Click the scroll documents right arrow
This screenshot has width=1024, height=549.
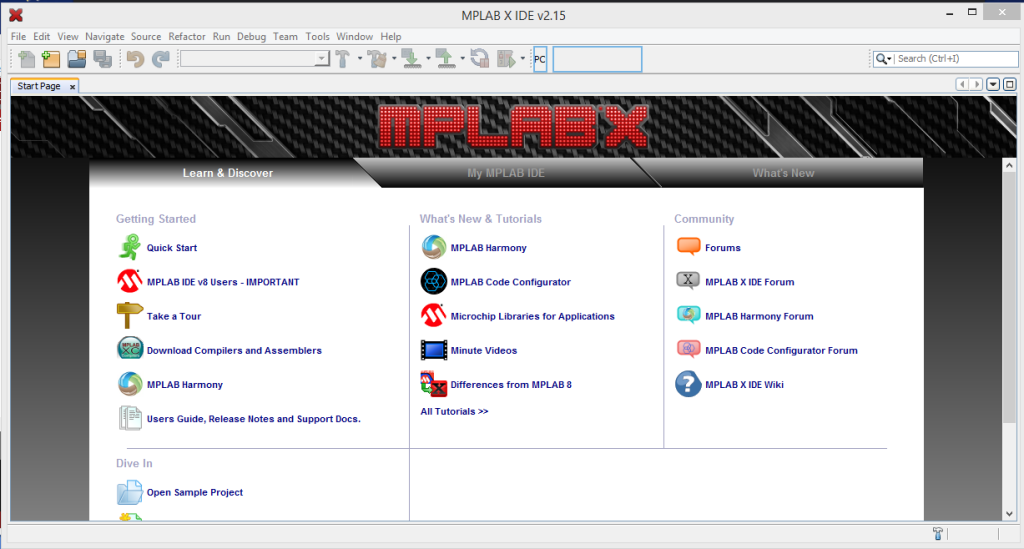tap(976, 84)
